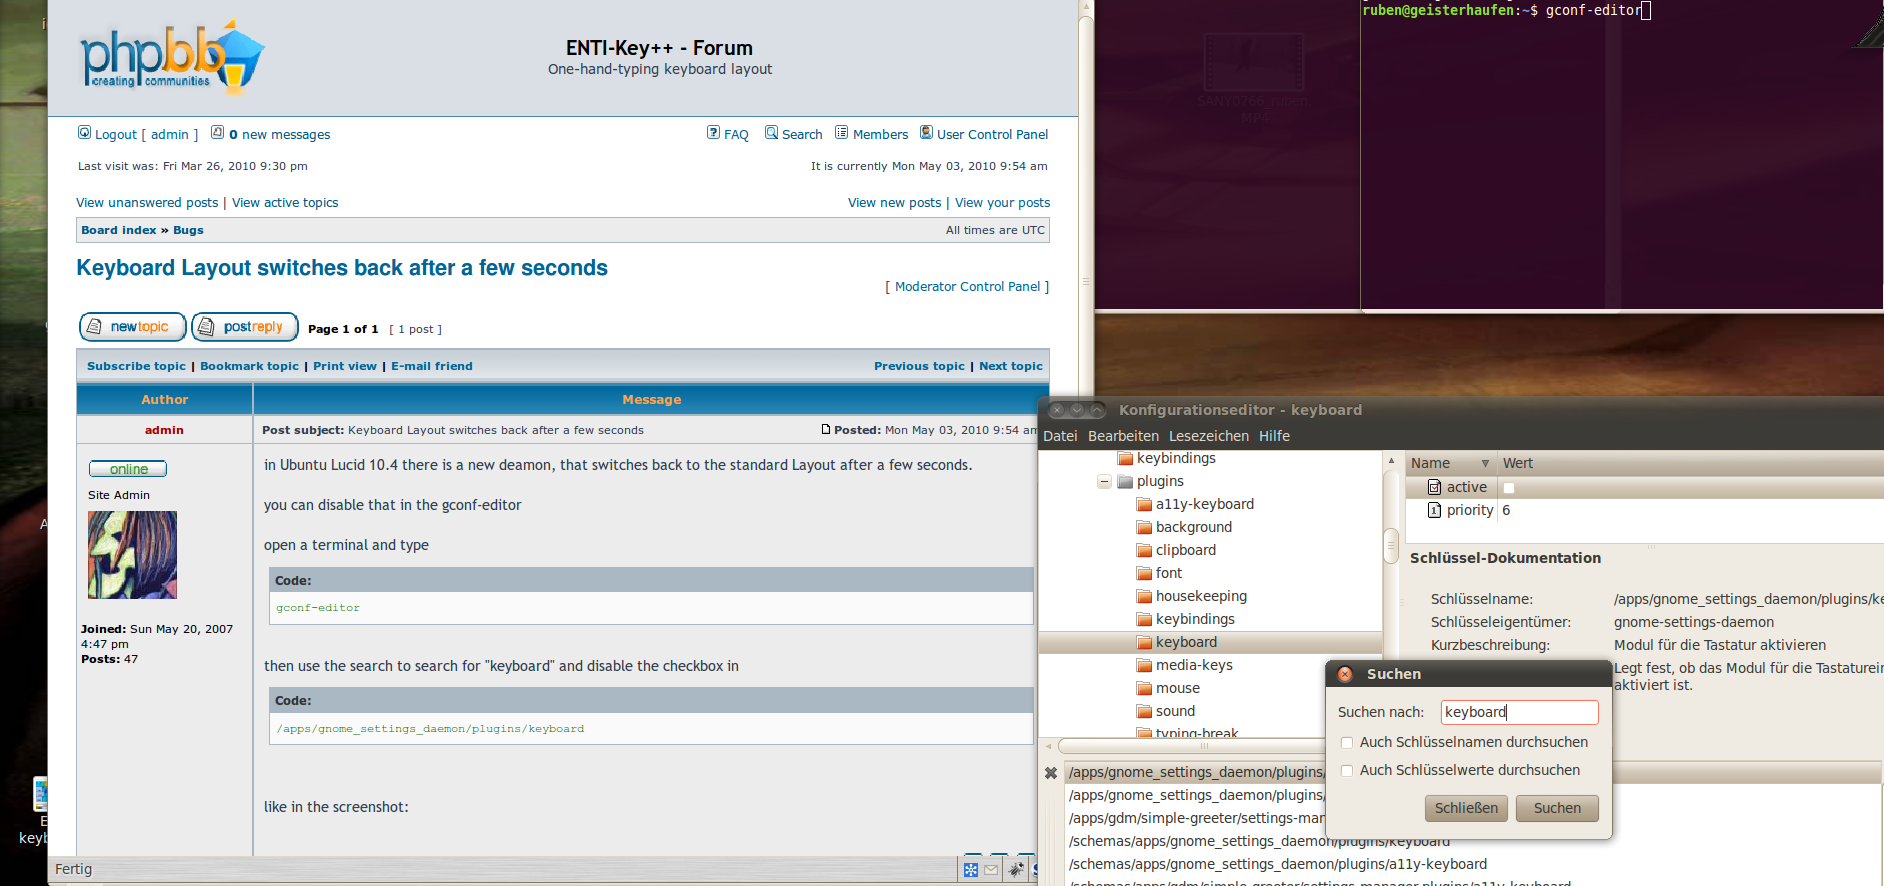Collapse the plugins tree node
Image resolution: width=1884 pixels, height=886 pixels.
click(1104, 482)
